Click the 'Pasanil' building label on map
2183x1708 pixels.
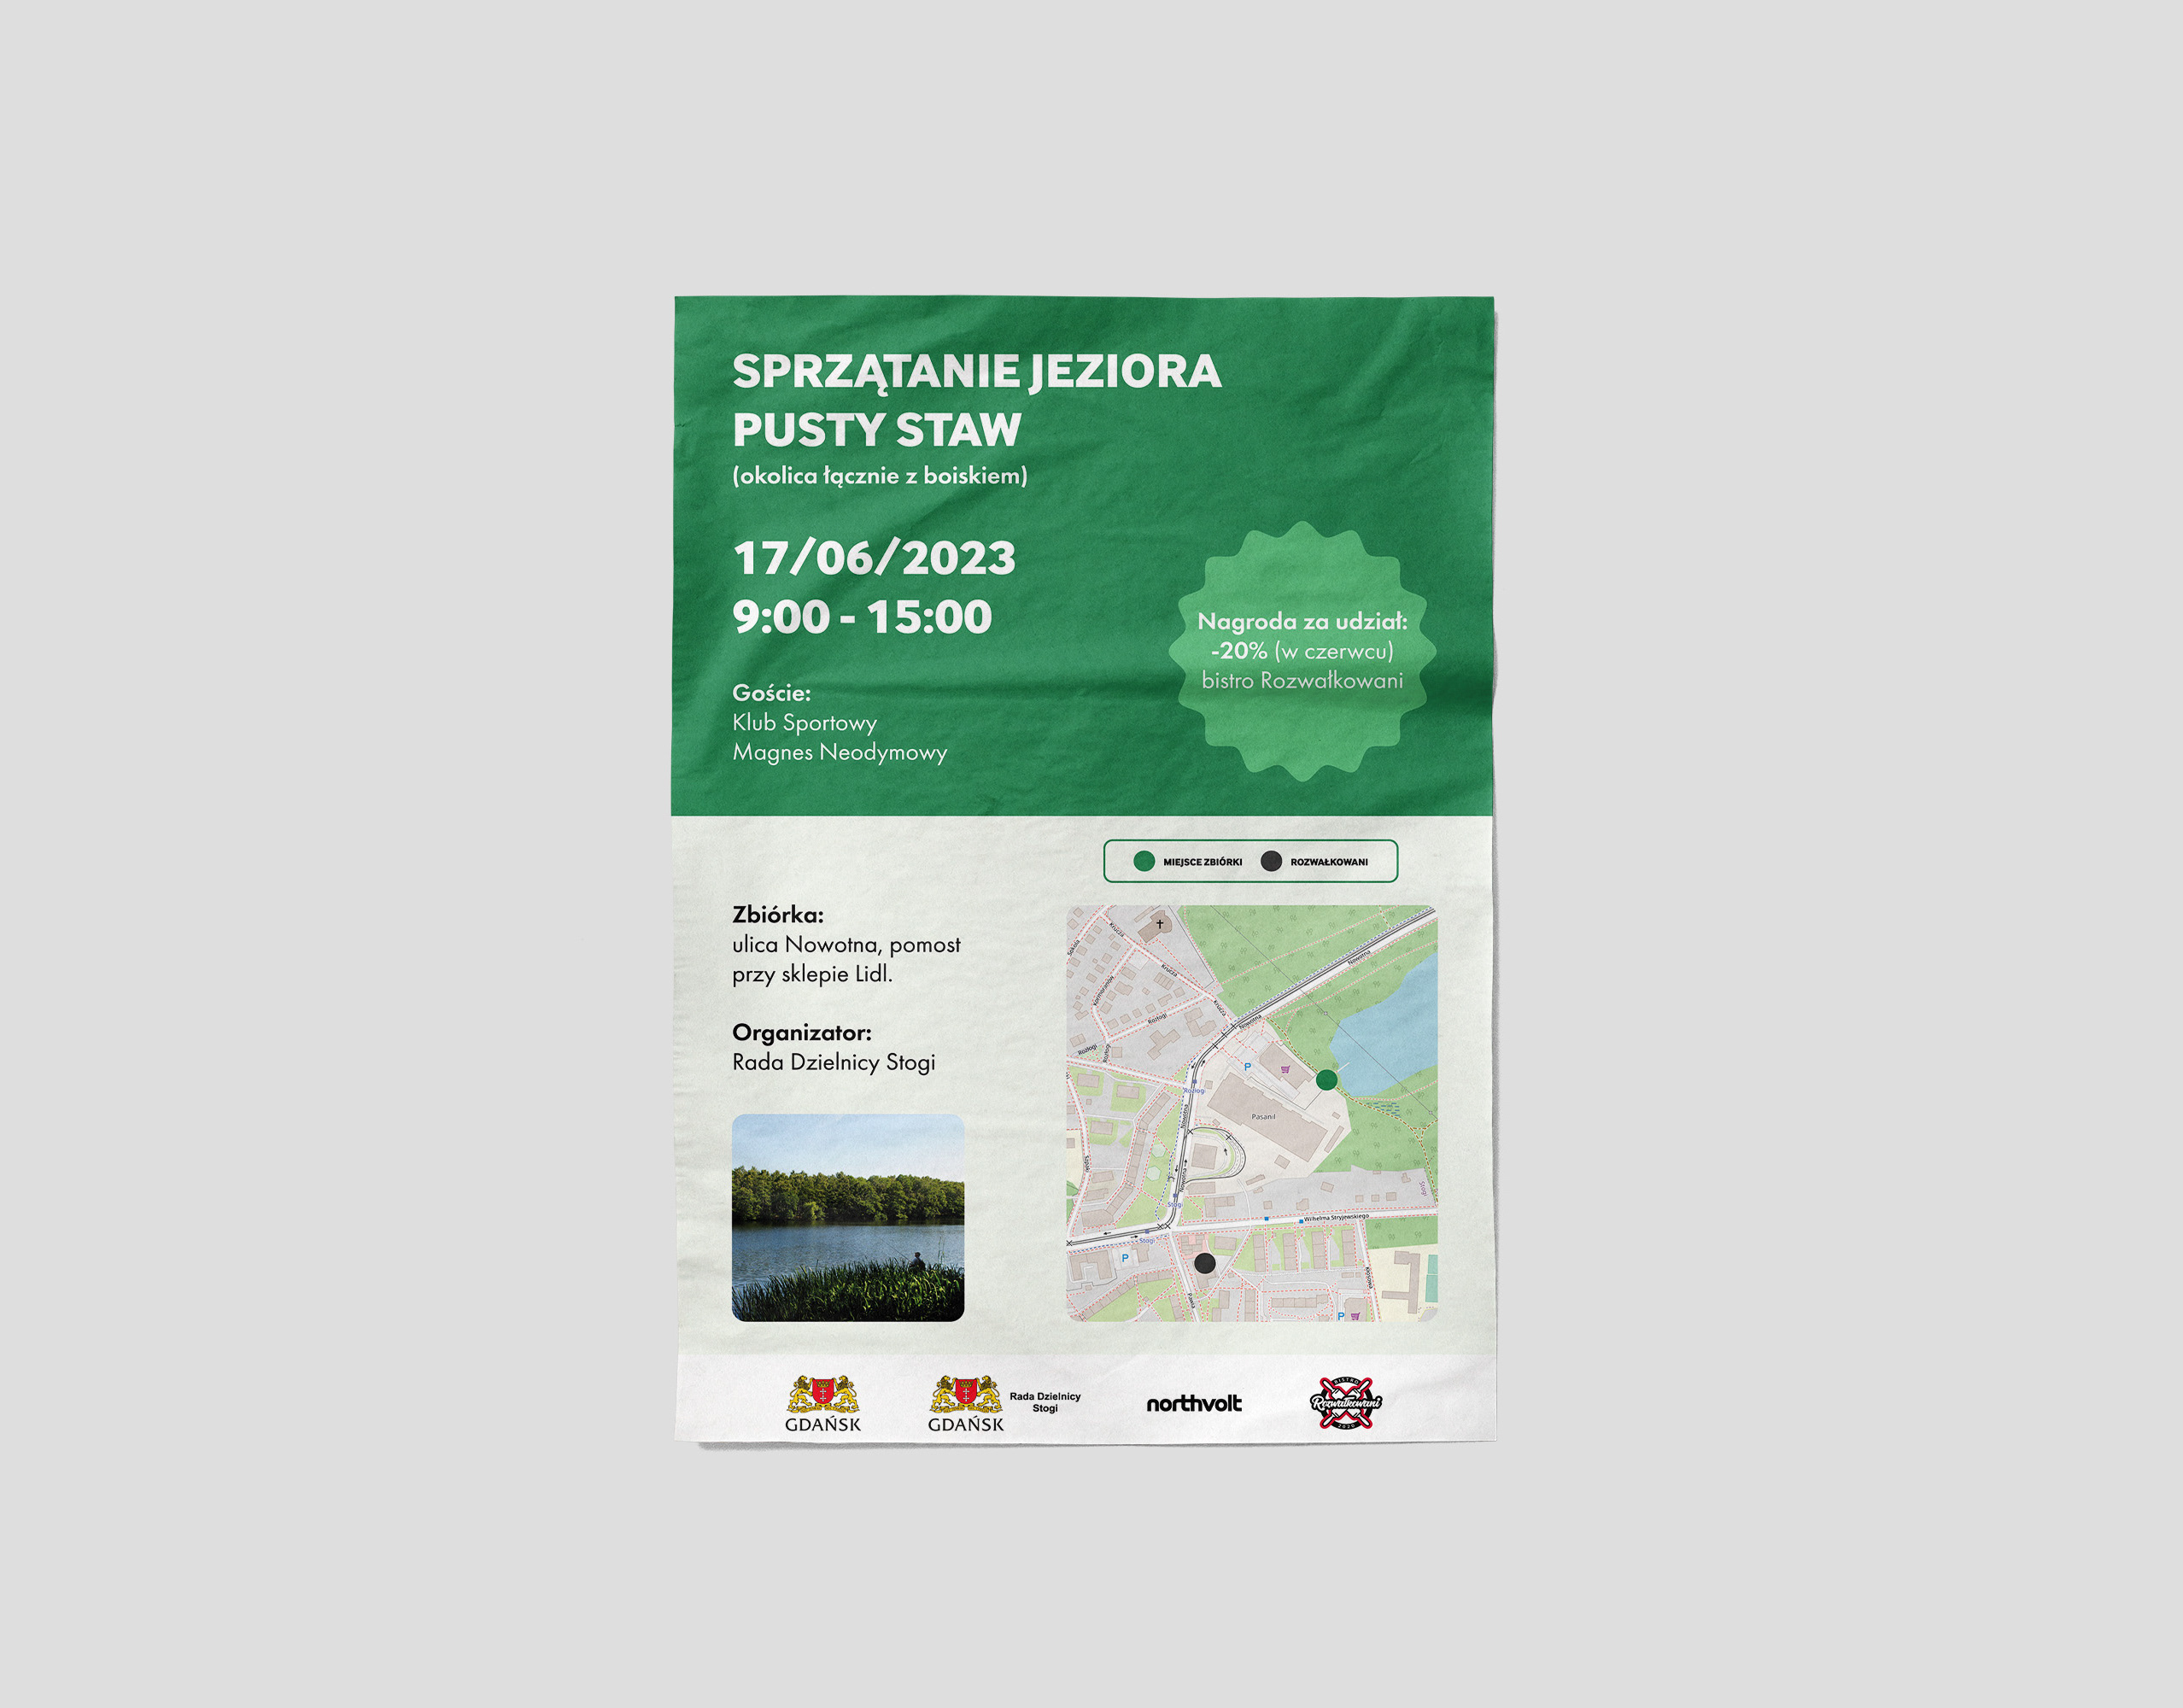point(1263,1116)
